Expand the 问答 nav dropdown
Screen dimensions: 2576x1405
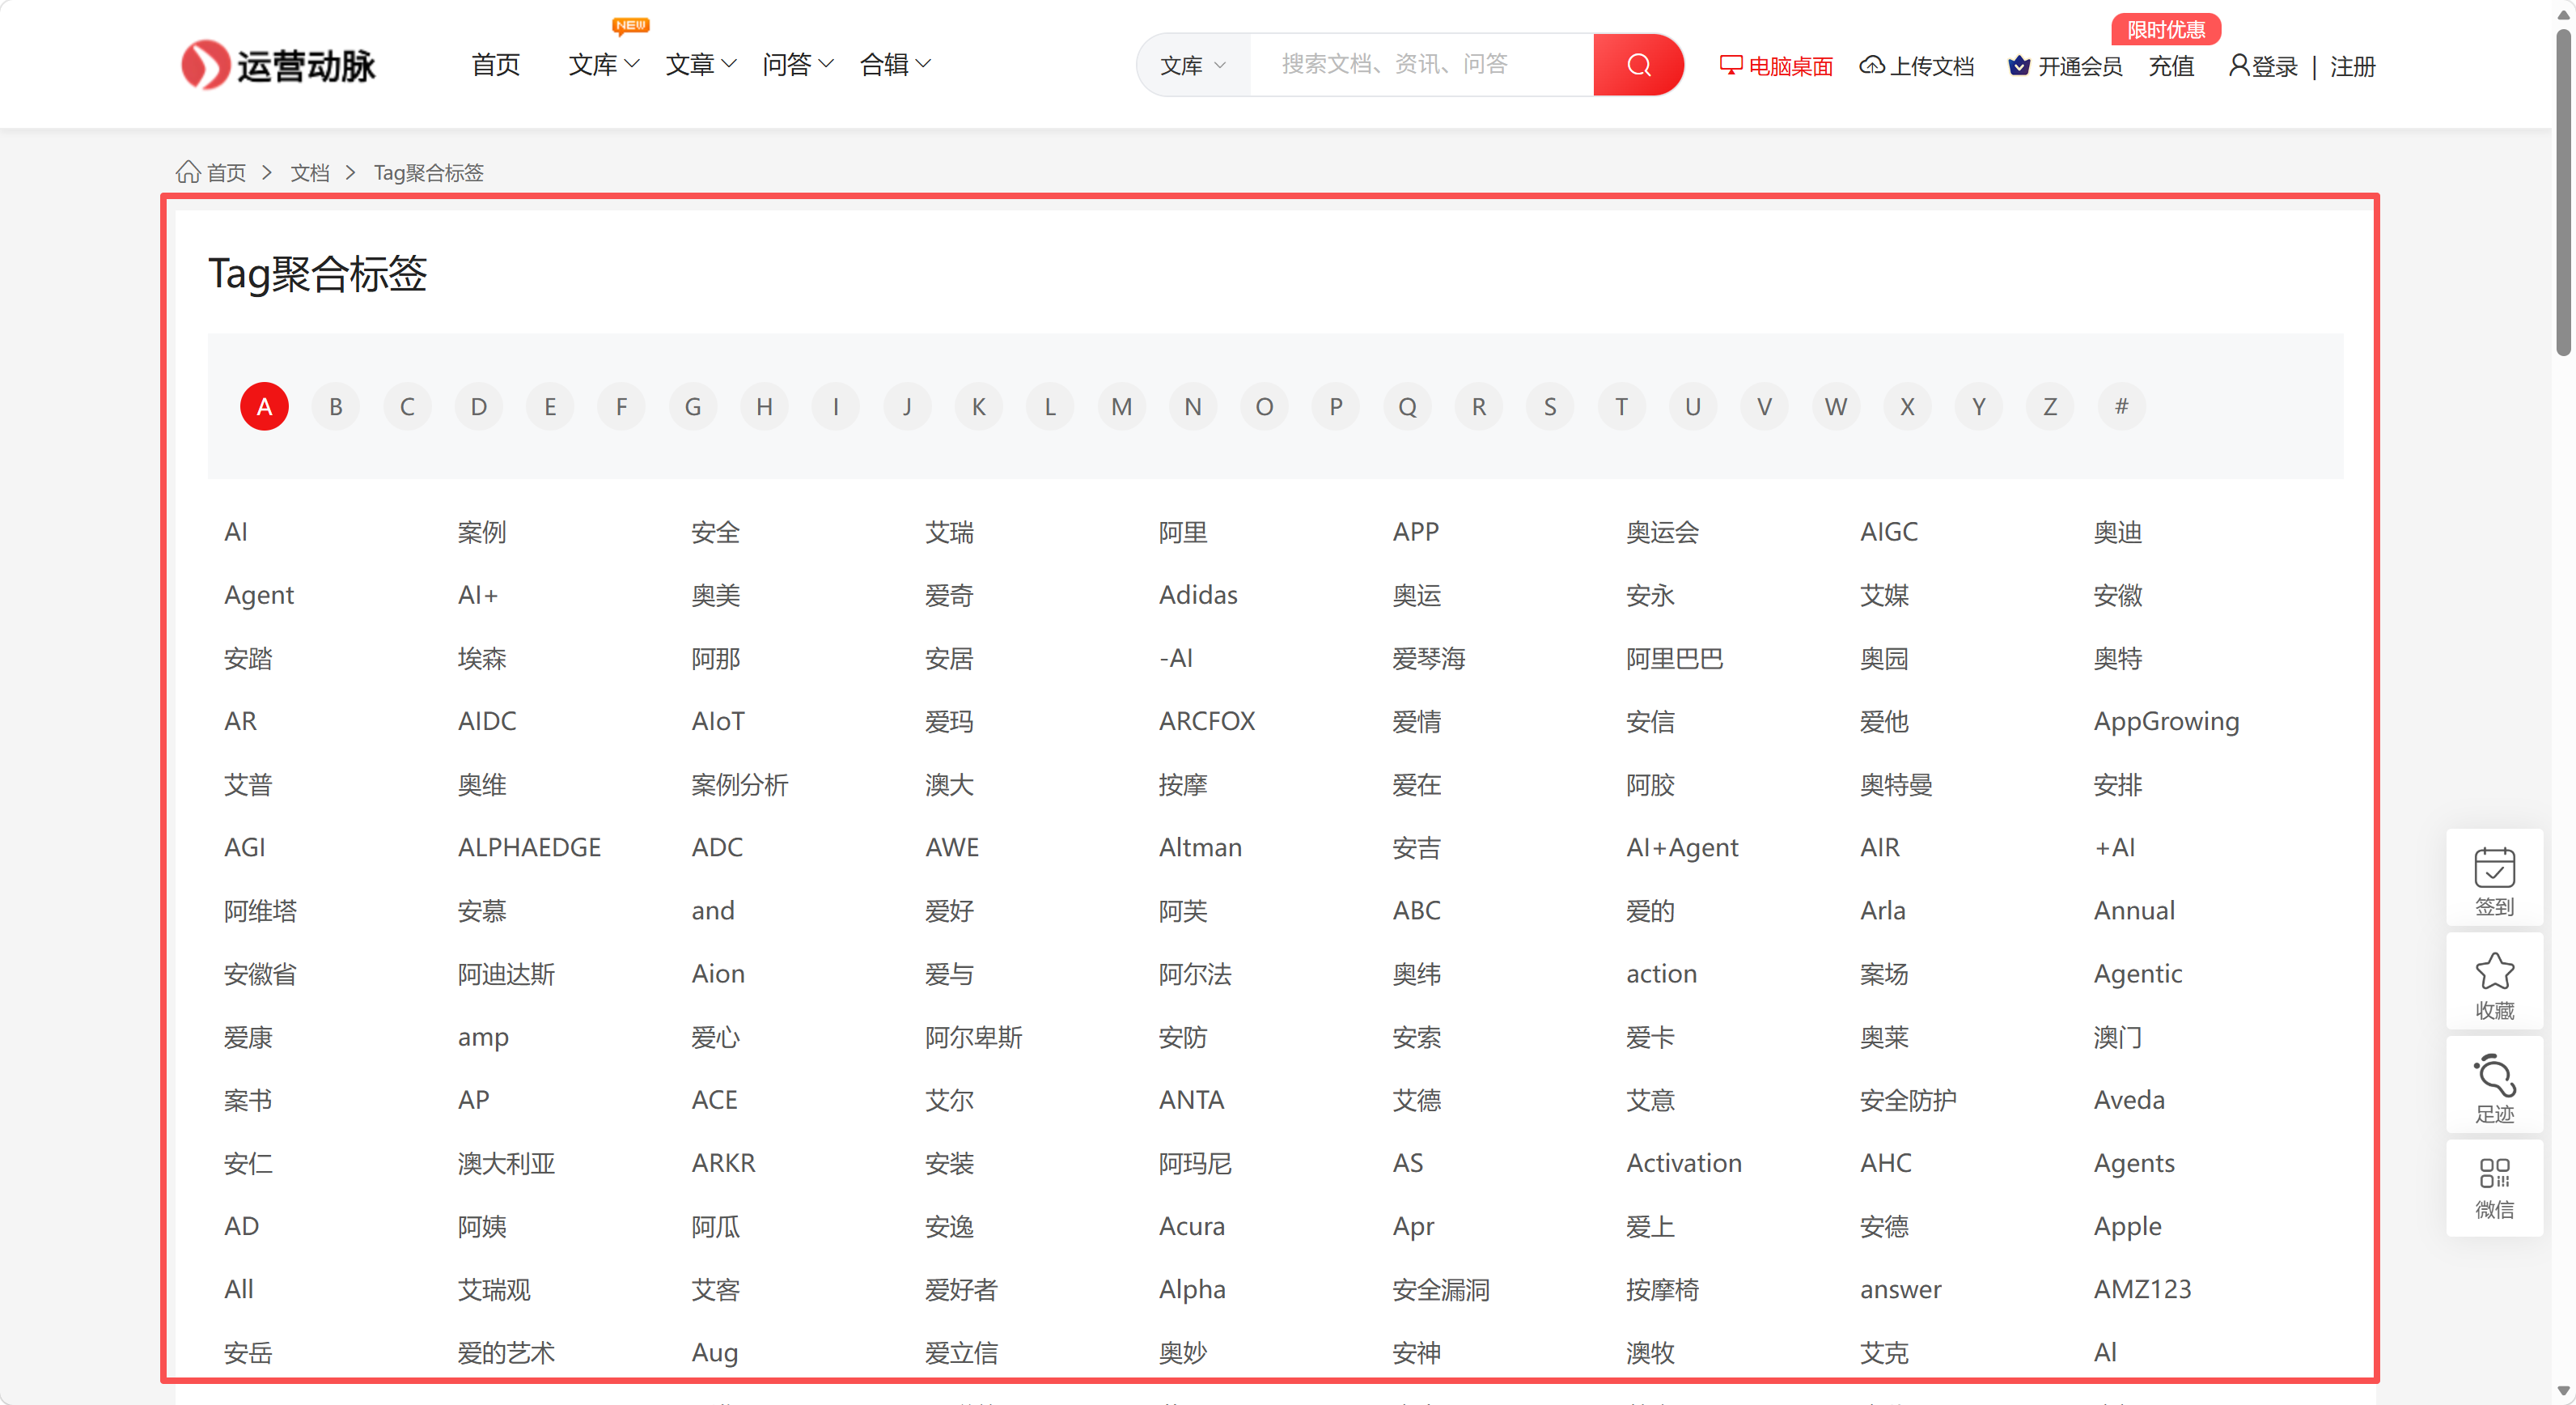[x=798, y=65]
